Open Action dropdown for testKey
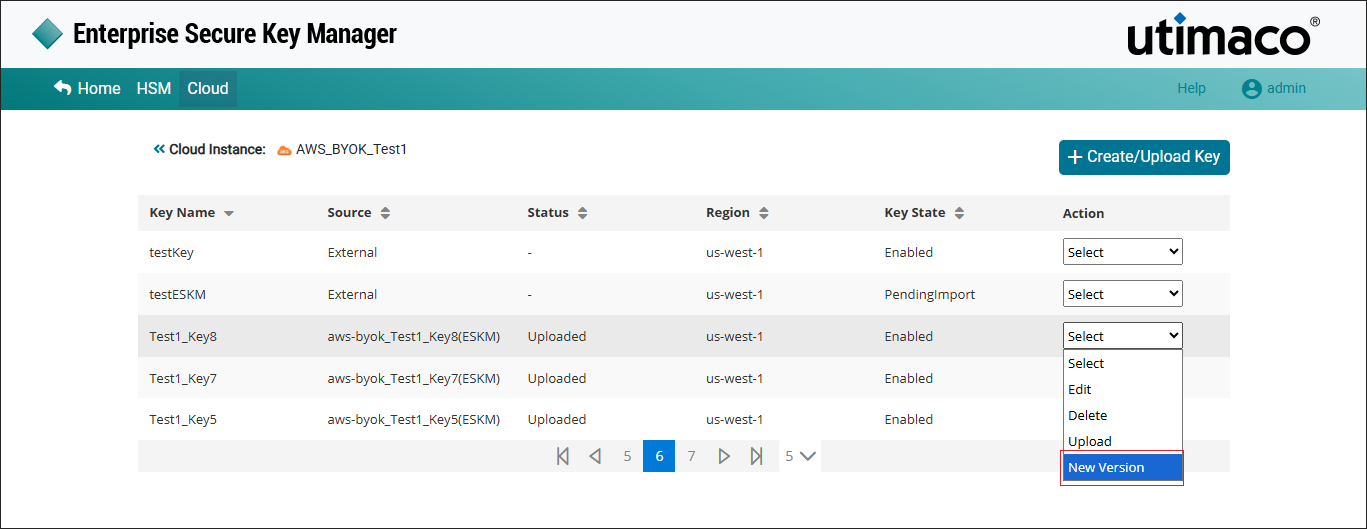The image size is (1367, 529). (x=1122, y=252)
